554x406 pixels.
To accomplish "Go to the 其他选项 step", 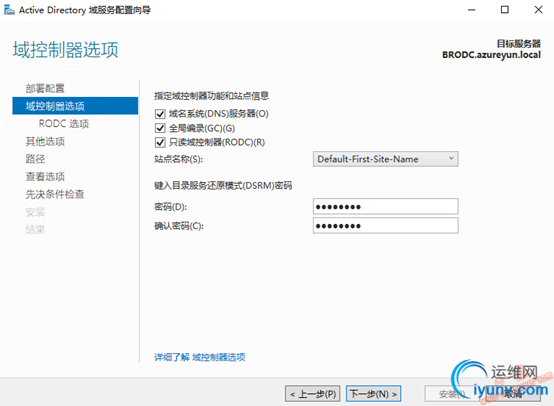I will [45, 141].
